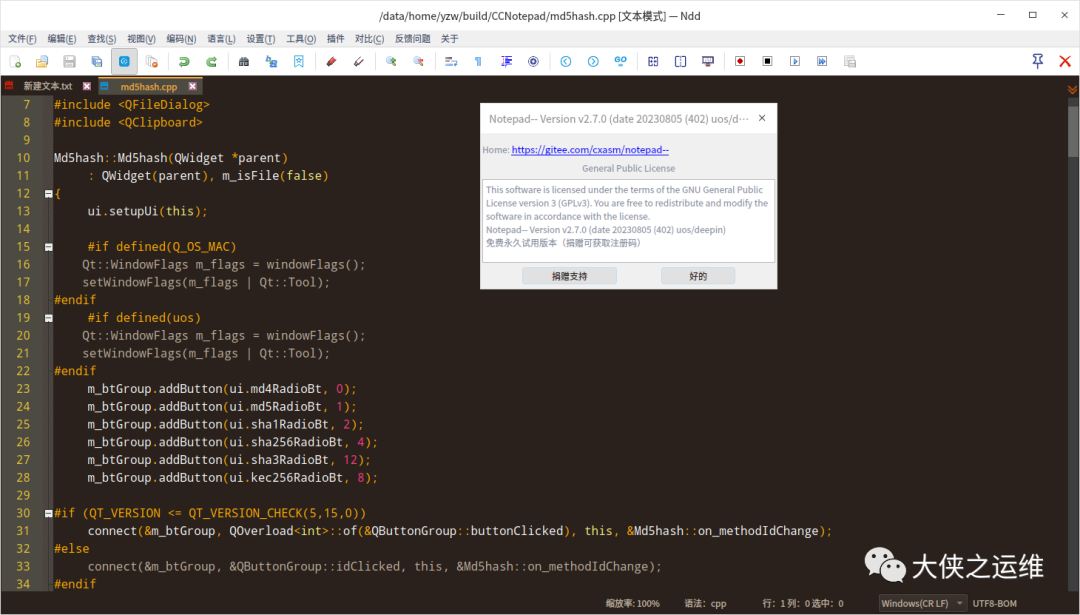Open the 关于 menu
This screenshot has height=615, width=1080.
pos(450,39)
